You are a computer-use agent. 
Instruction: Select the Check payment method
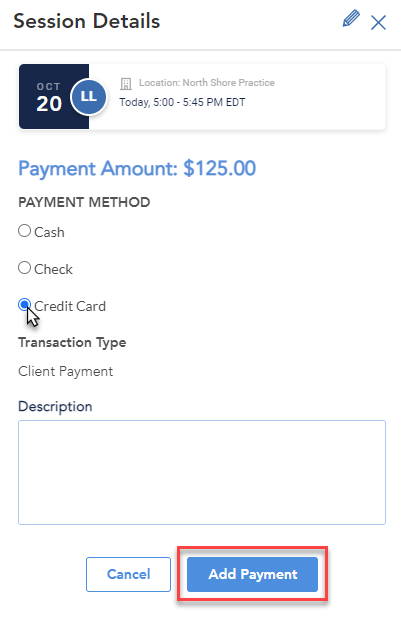(25, 268)
